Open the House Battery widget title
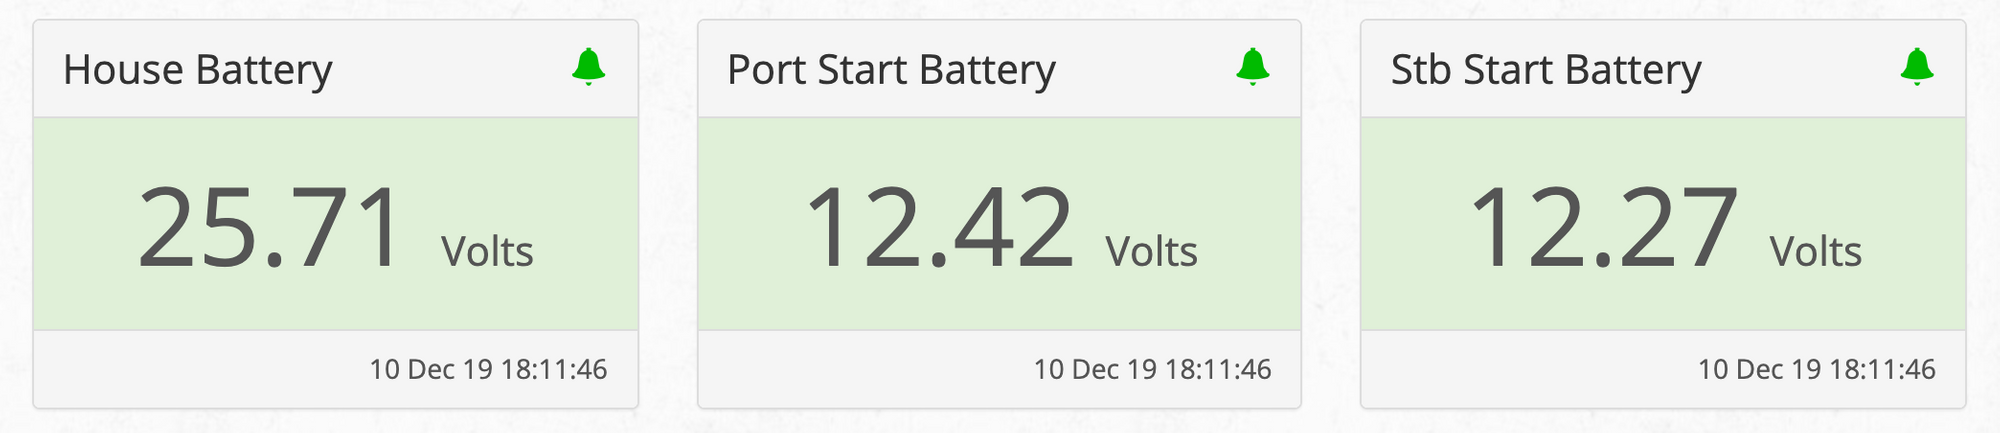The height and width of the screenshot is (433, 2000). (197, 70)
